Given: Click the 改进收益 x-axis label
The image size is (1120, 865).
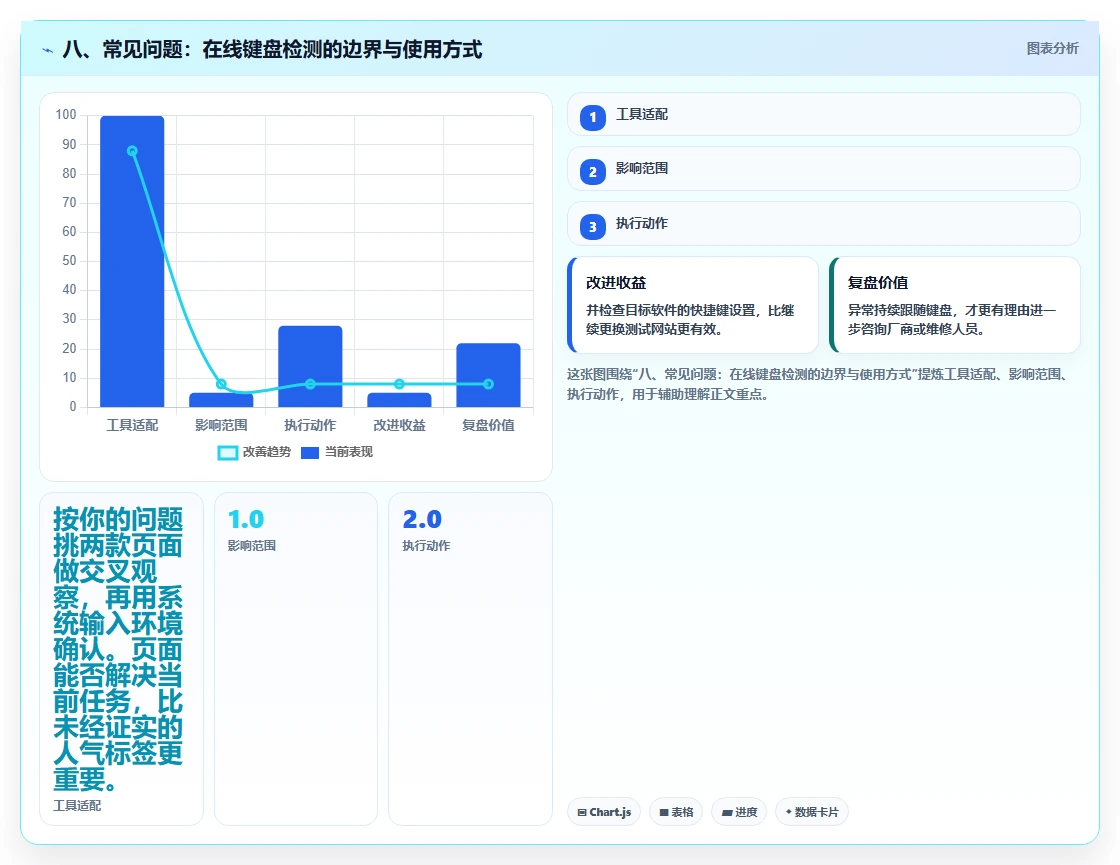Looking at the screenshot, I should coord(399,425).
